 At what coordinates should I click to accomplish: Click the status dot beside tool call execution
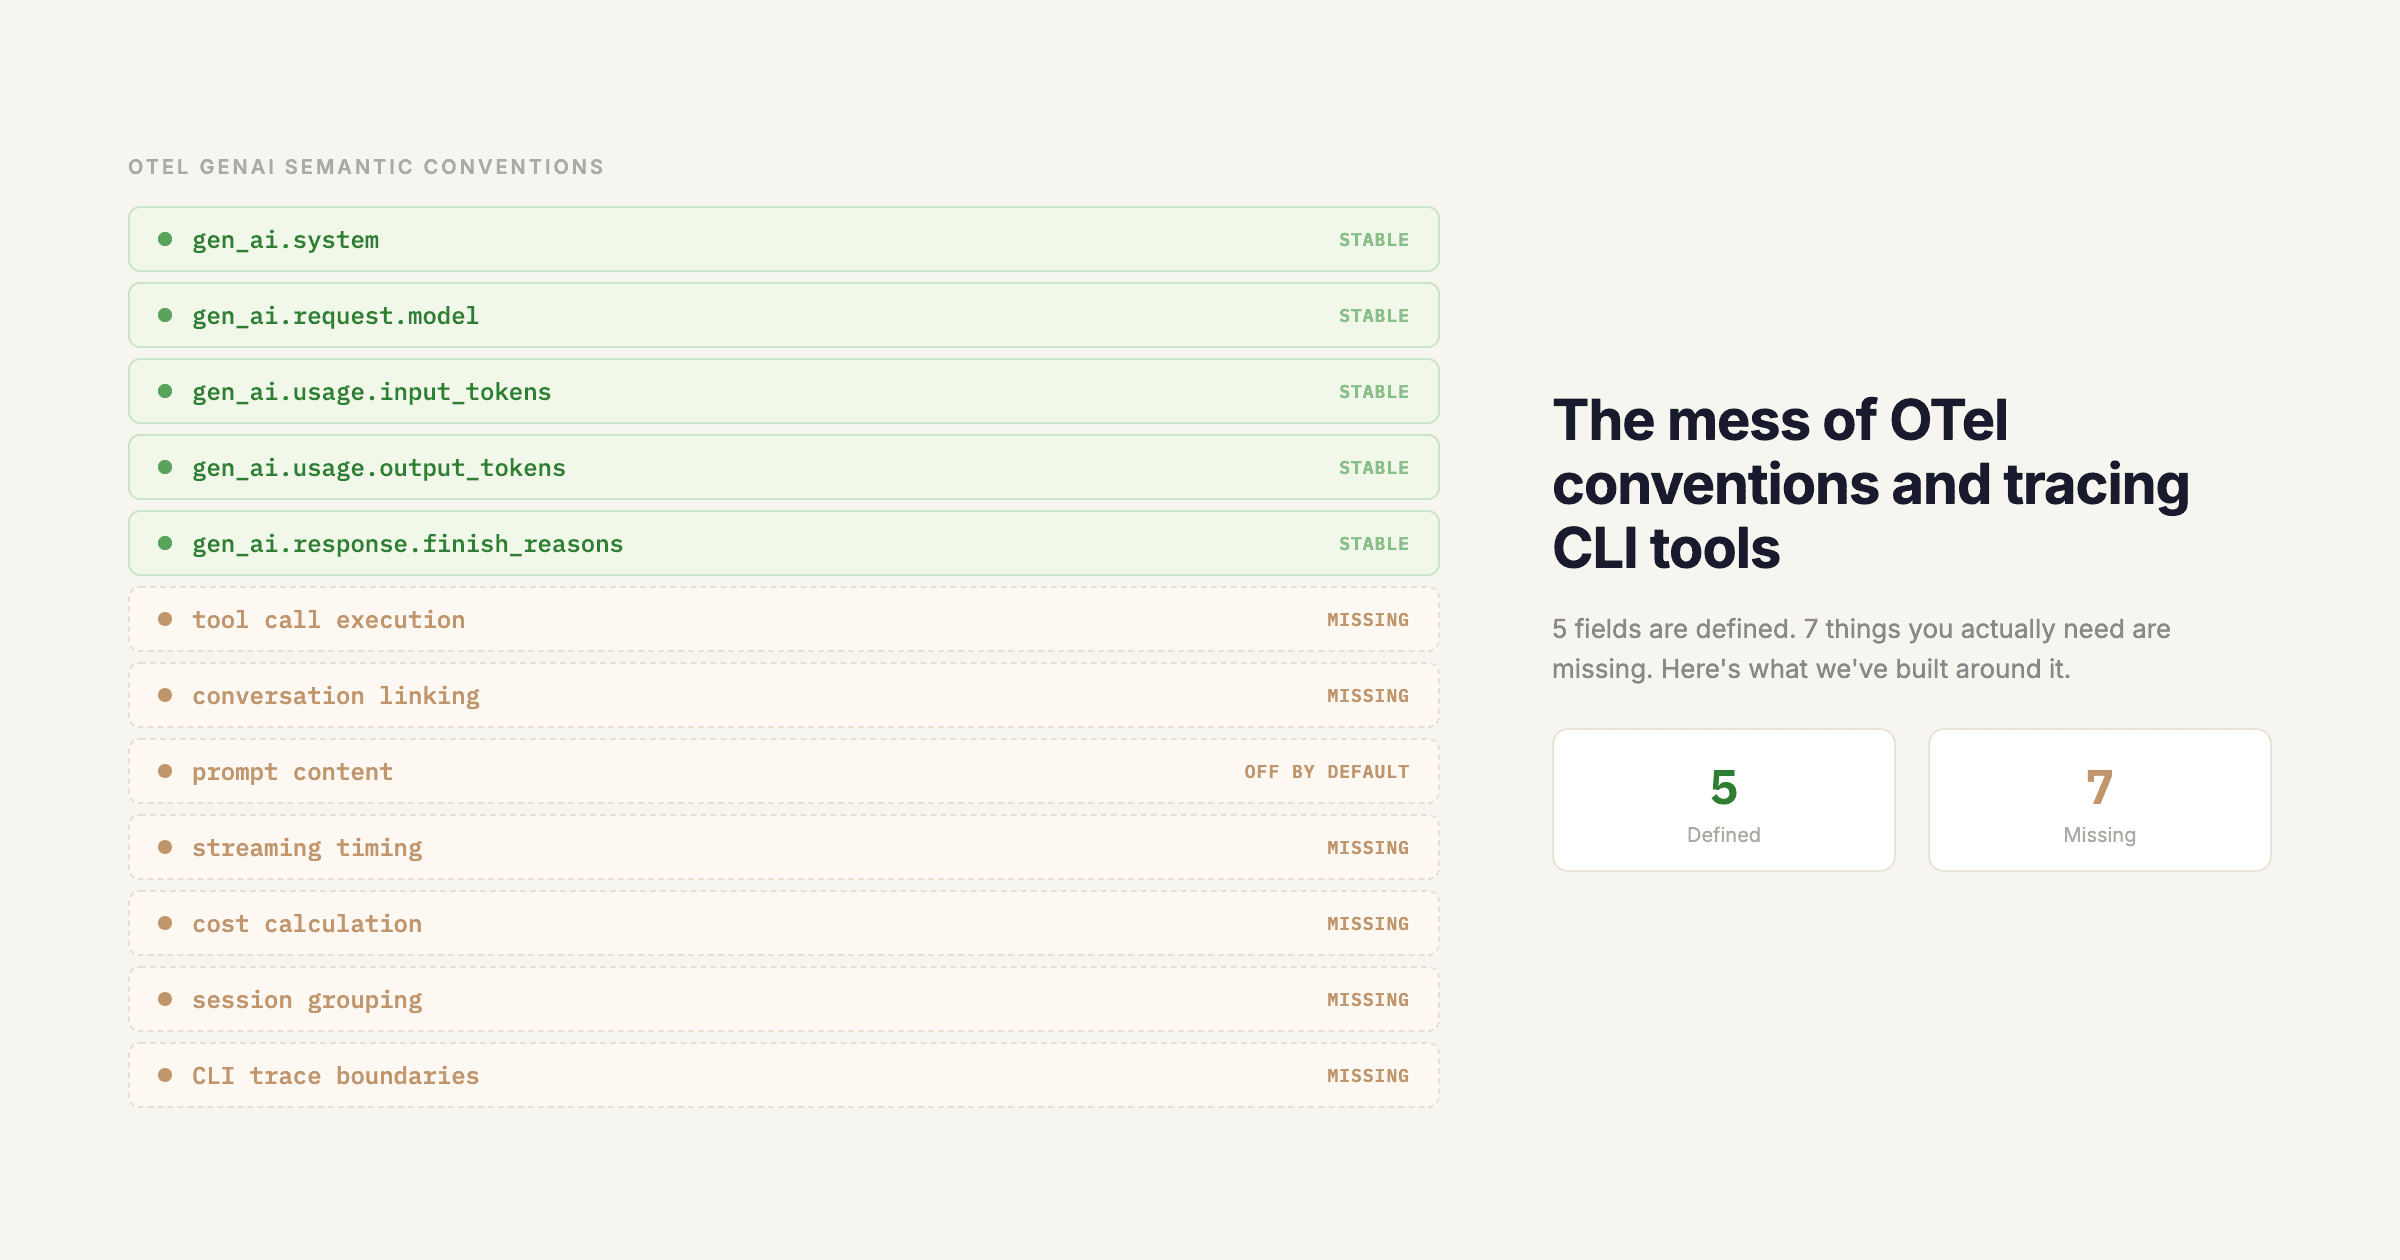tap(166, 619)
